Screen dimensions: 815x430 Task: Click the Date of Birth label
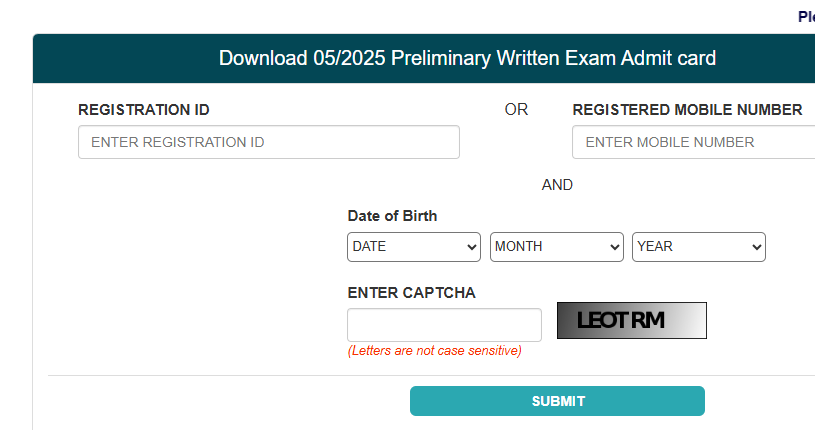392,216
